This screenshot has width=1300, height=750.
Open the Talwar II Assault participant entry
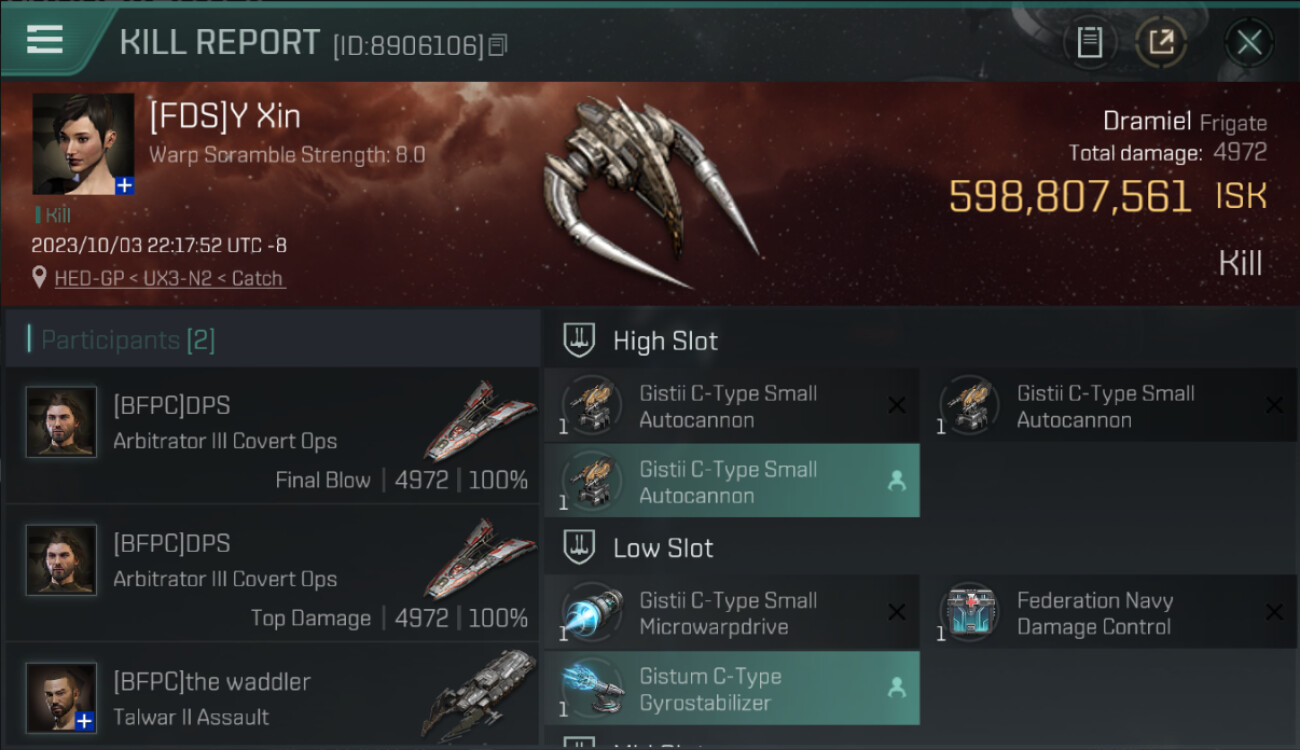pos(272,697)
